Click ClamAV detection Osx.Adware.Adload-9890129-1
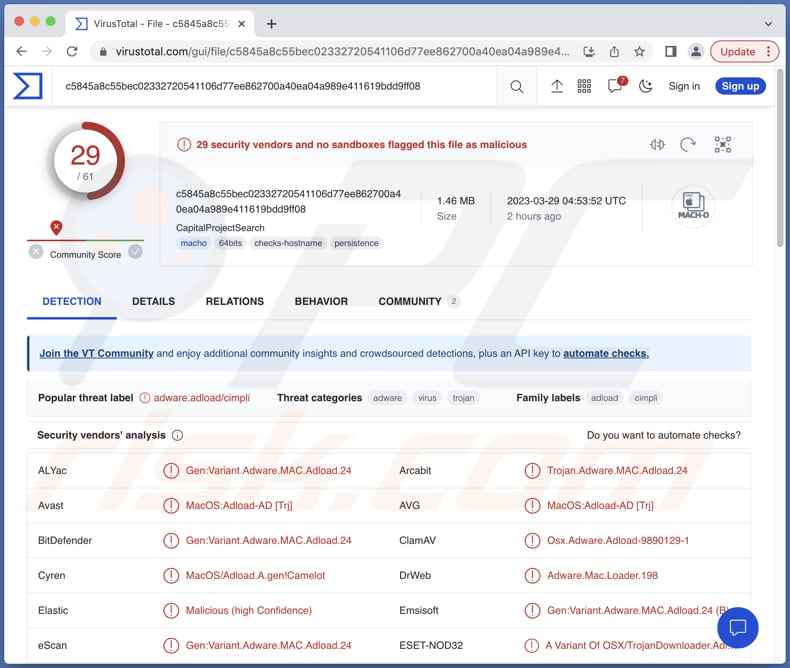790x668 pixels. click(x=618, y=541)
